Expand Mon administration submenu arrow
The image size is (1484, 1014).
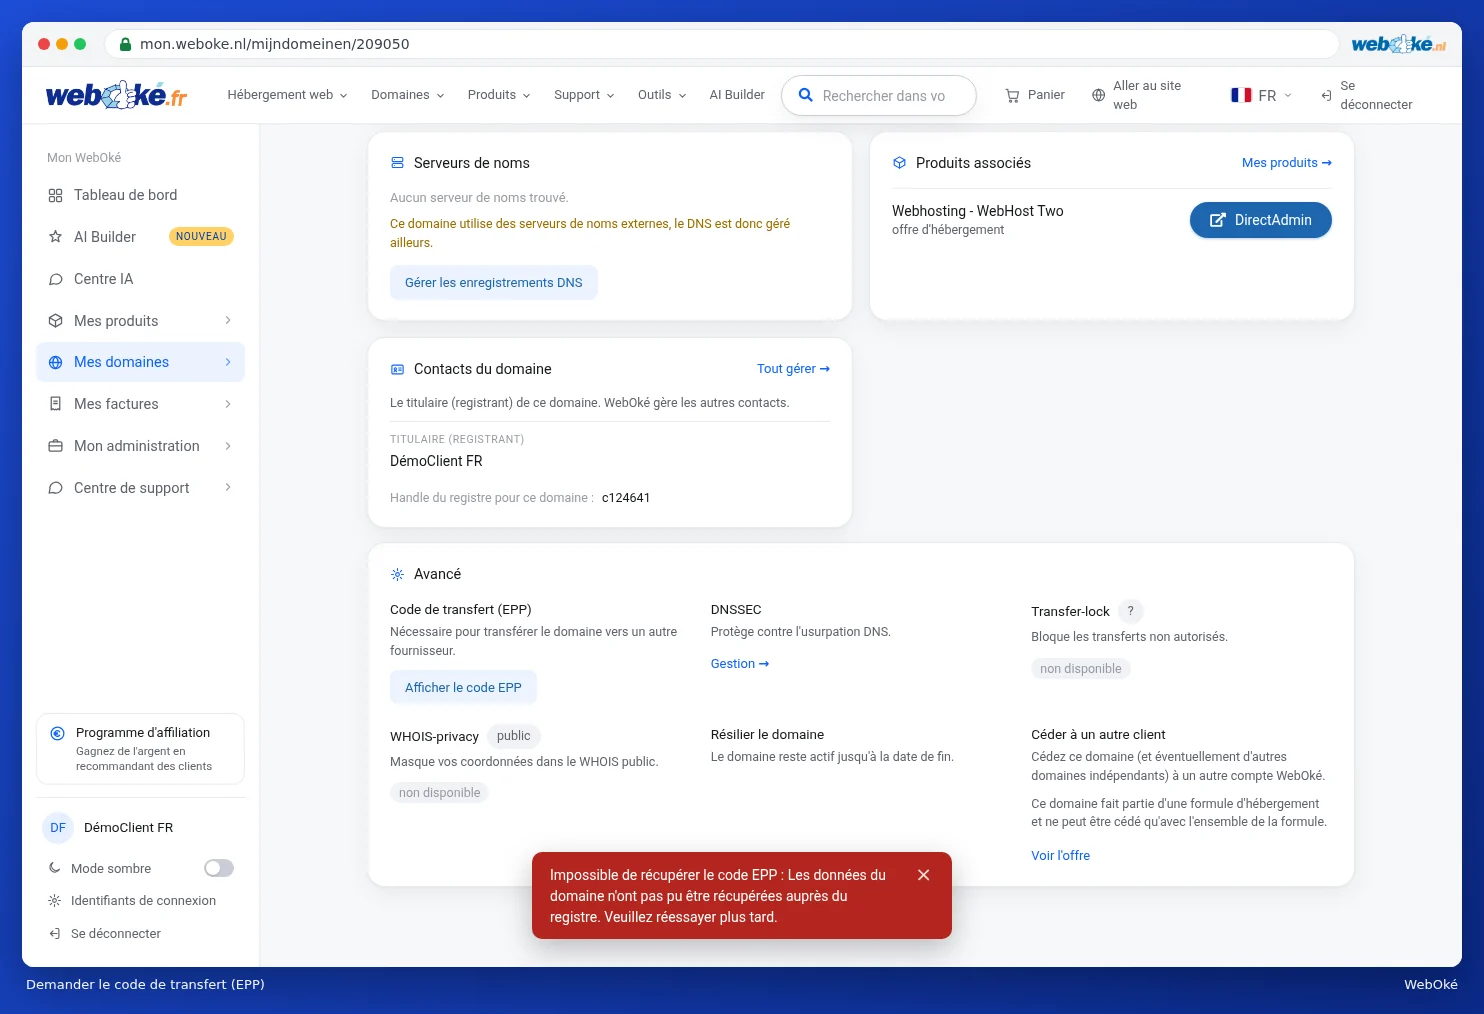228,446
